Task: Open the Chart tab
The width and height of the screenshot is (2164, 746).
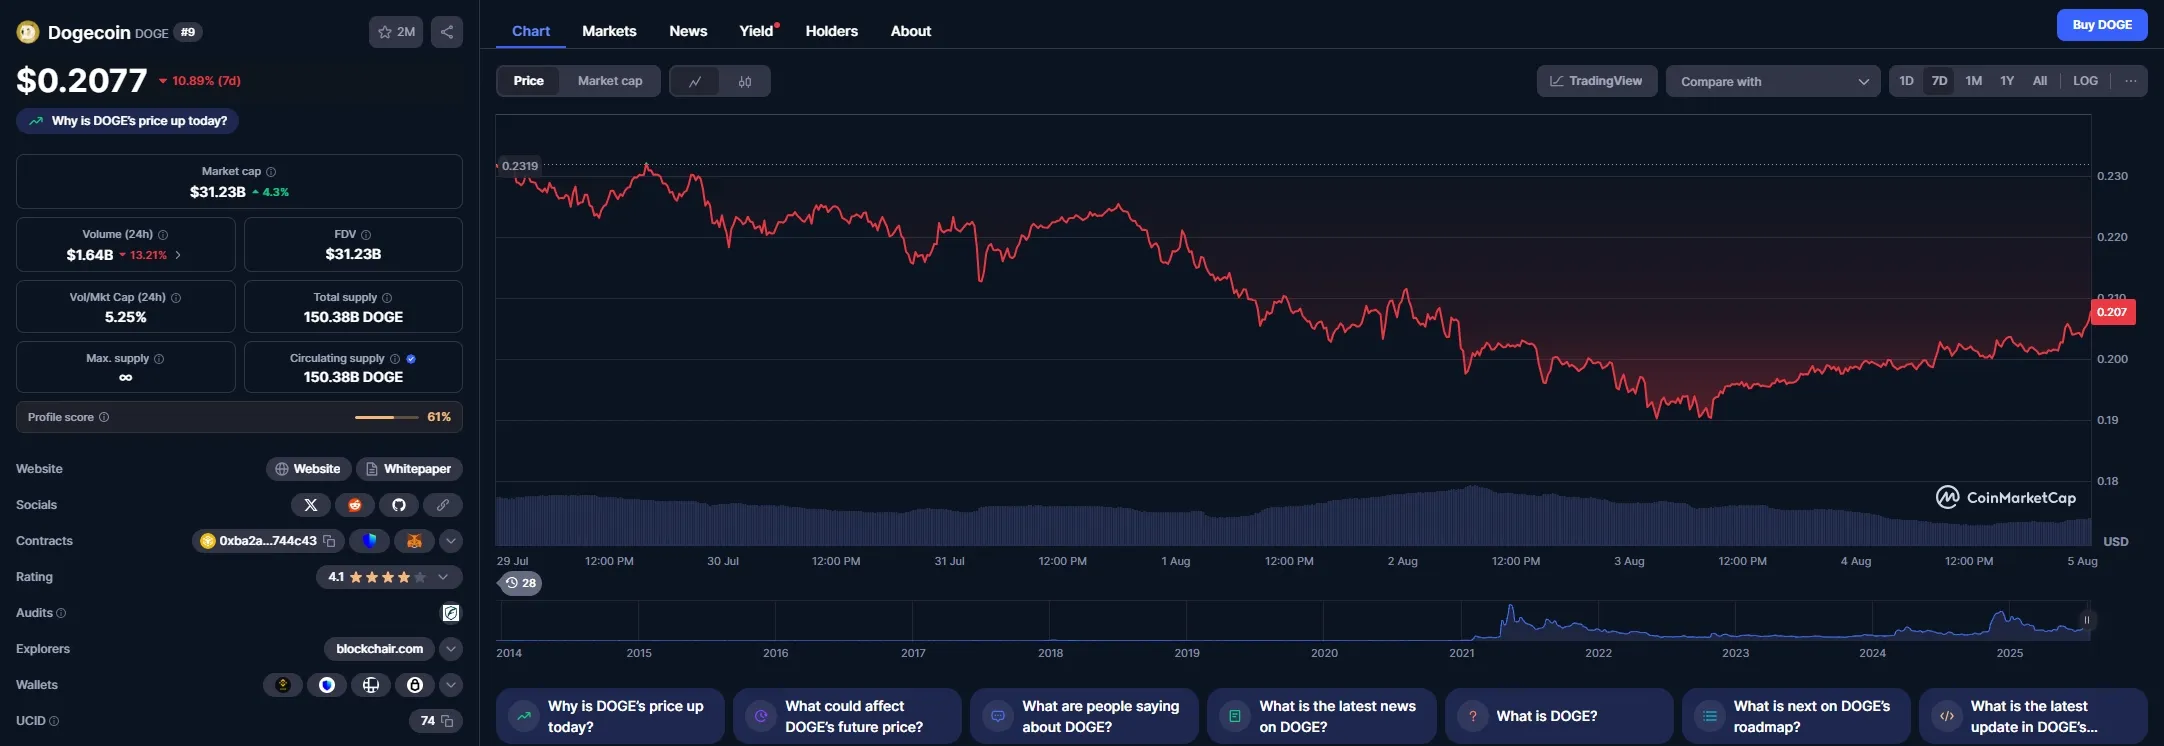Action: click(531, 31)
